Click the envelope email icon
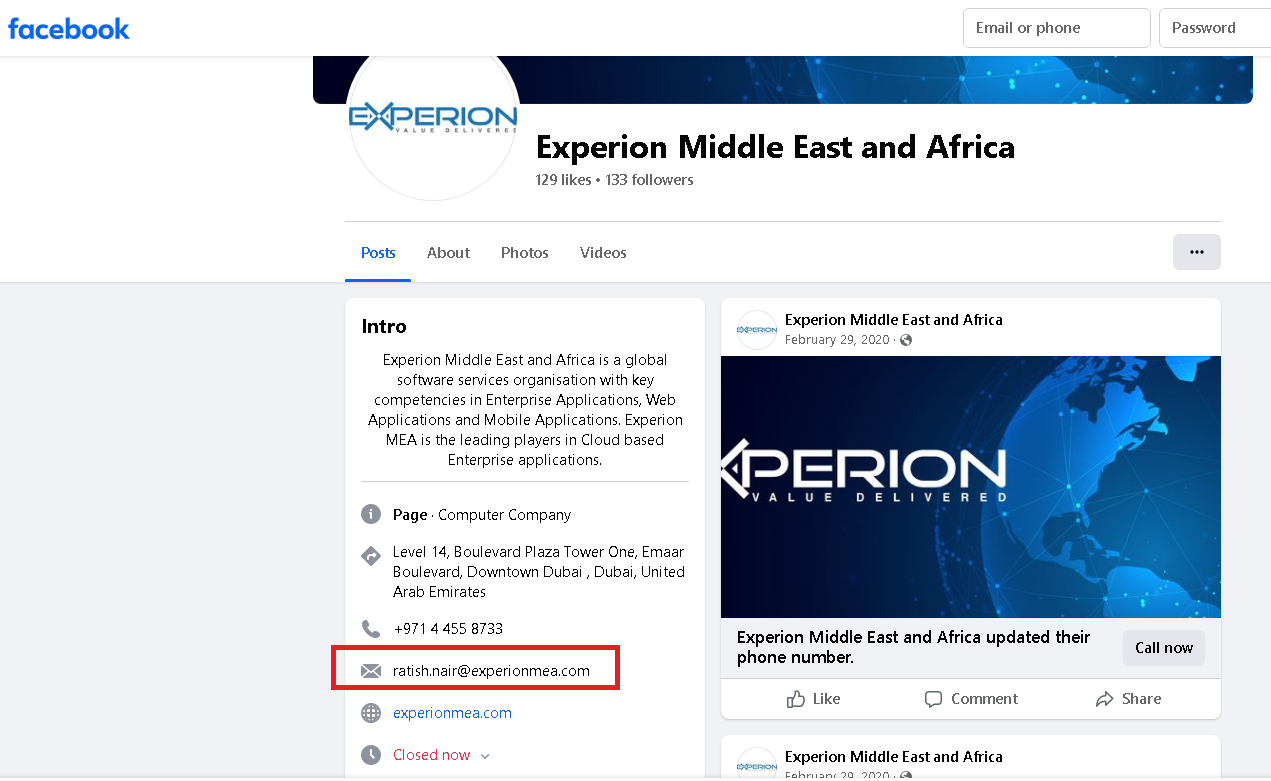Screen dimensions: 1271x781 tap(371, 671)
